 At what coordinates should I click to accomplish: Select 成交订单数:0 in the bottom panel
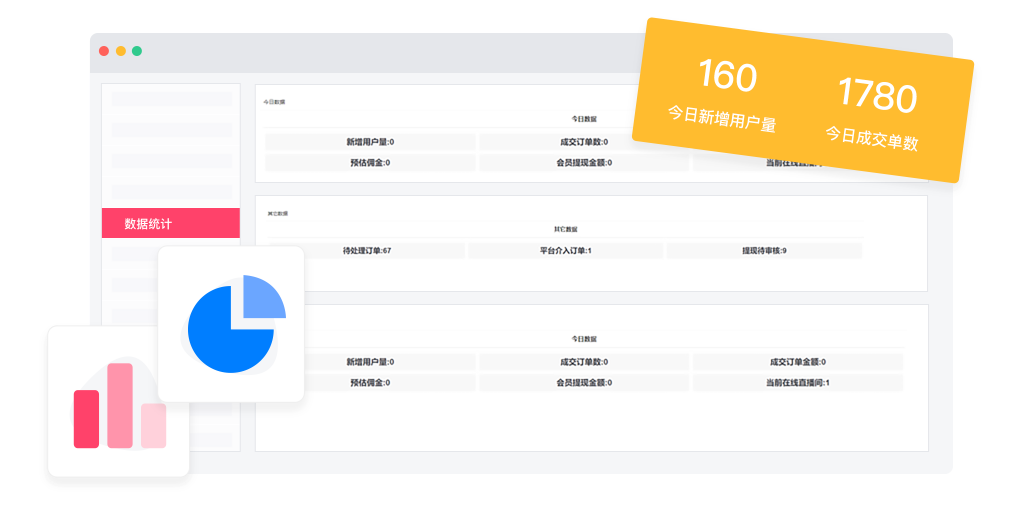point(583,362)
